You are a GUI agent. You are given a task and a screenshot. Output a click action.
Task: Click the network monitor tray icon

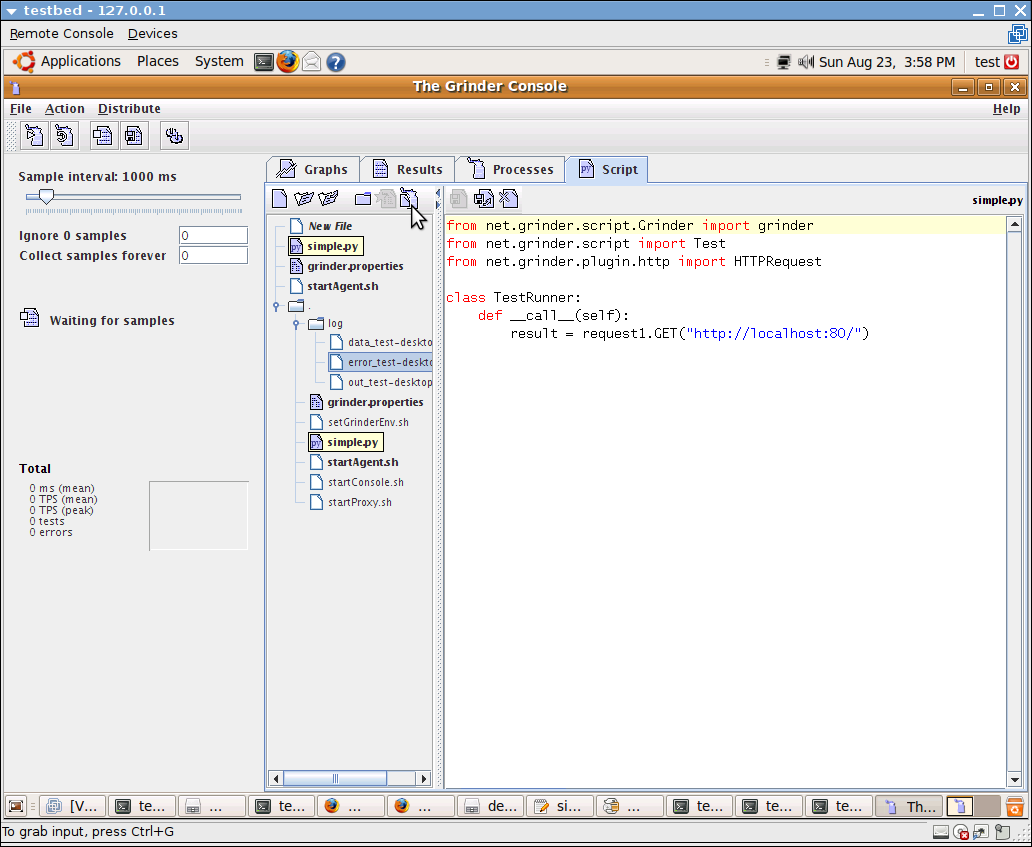(784, 62)
